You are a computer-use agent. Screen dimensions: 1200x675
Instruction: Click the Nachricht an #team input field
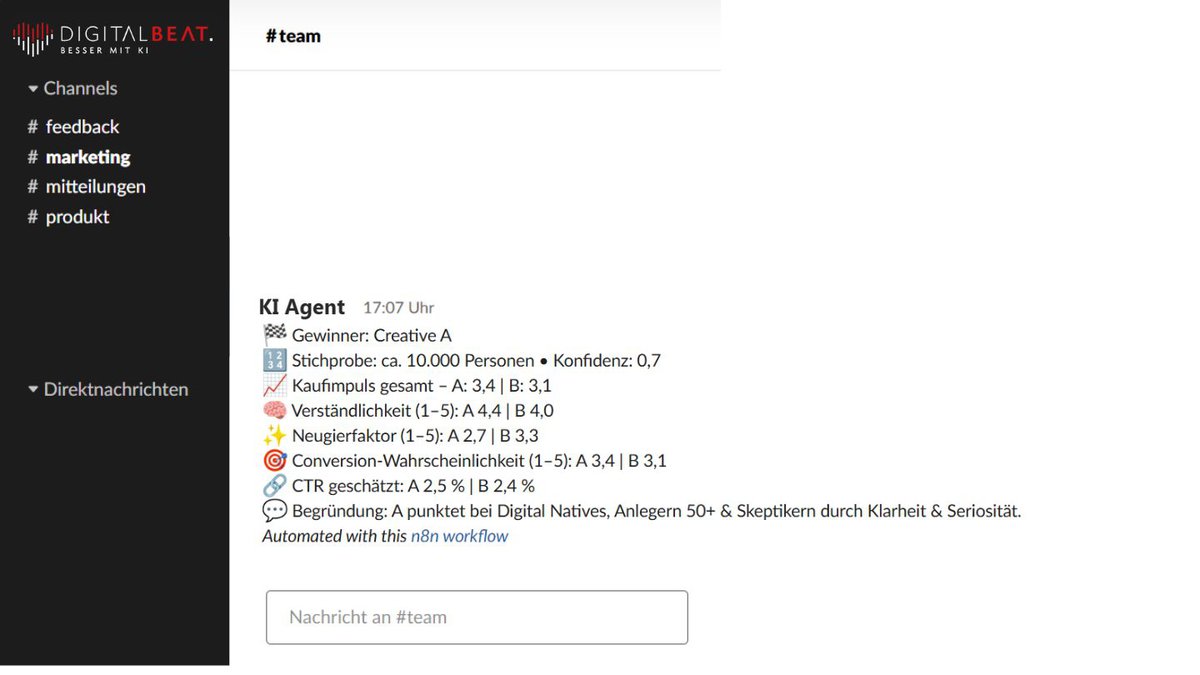click(476, 617)
